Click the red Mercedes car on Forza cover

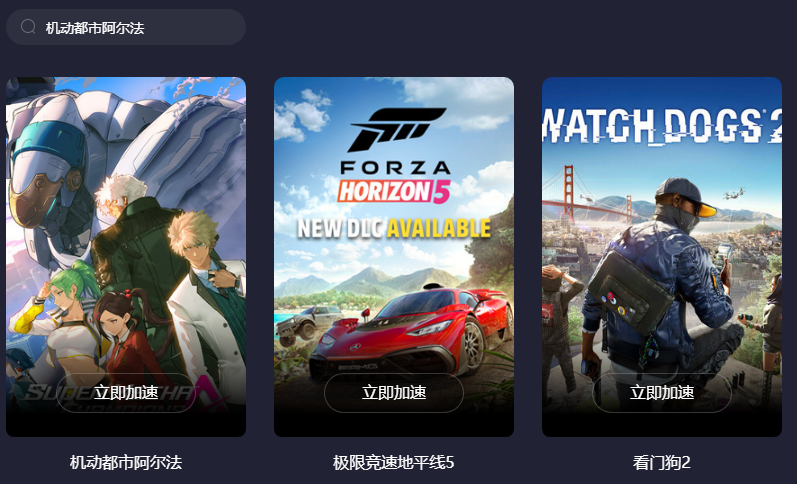411,335
